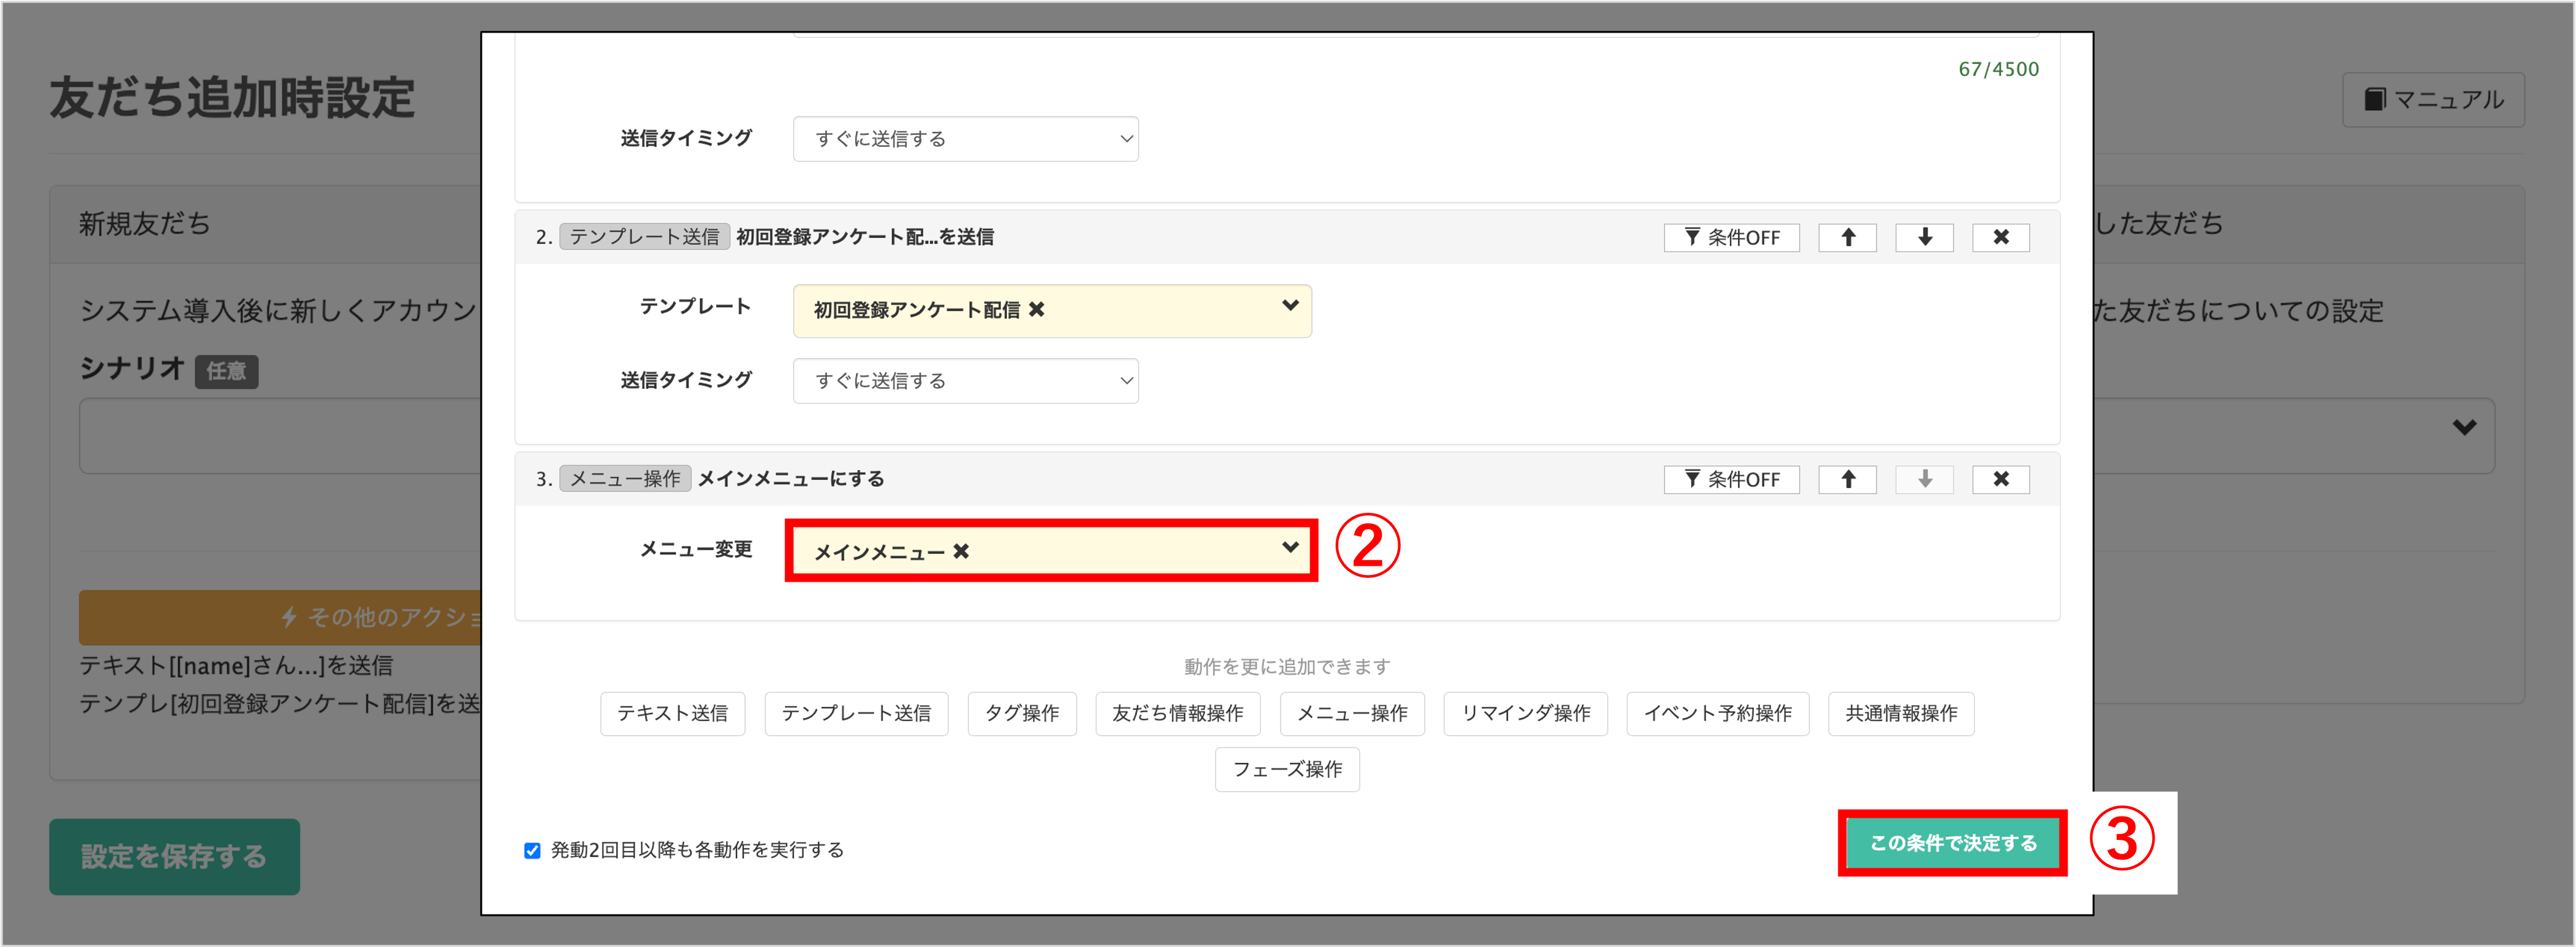Clear 初回登録アンケート配信 template selection
The width and height of the screenshot is (2576, 949).
pyautogui.click(x=1037, y=310)
